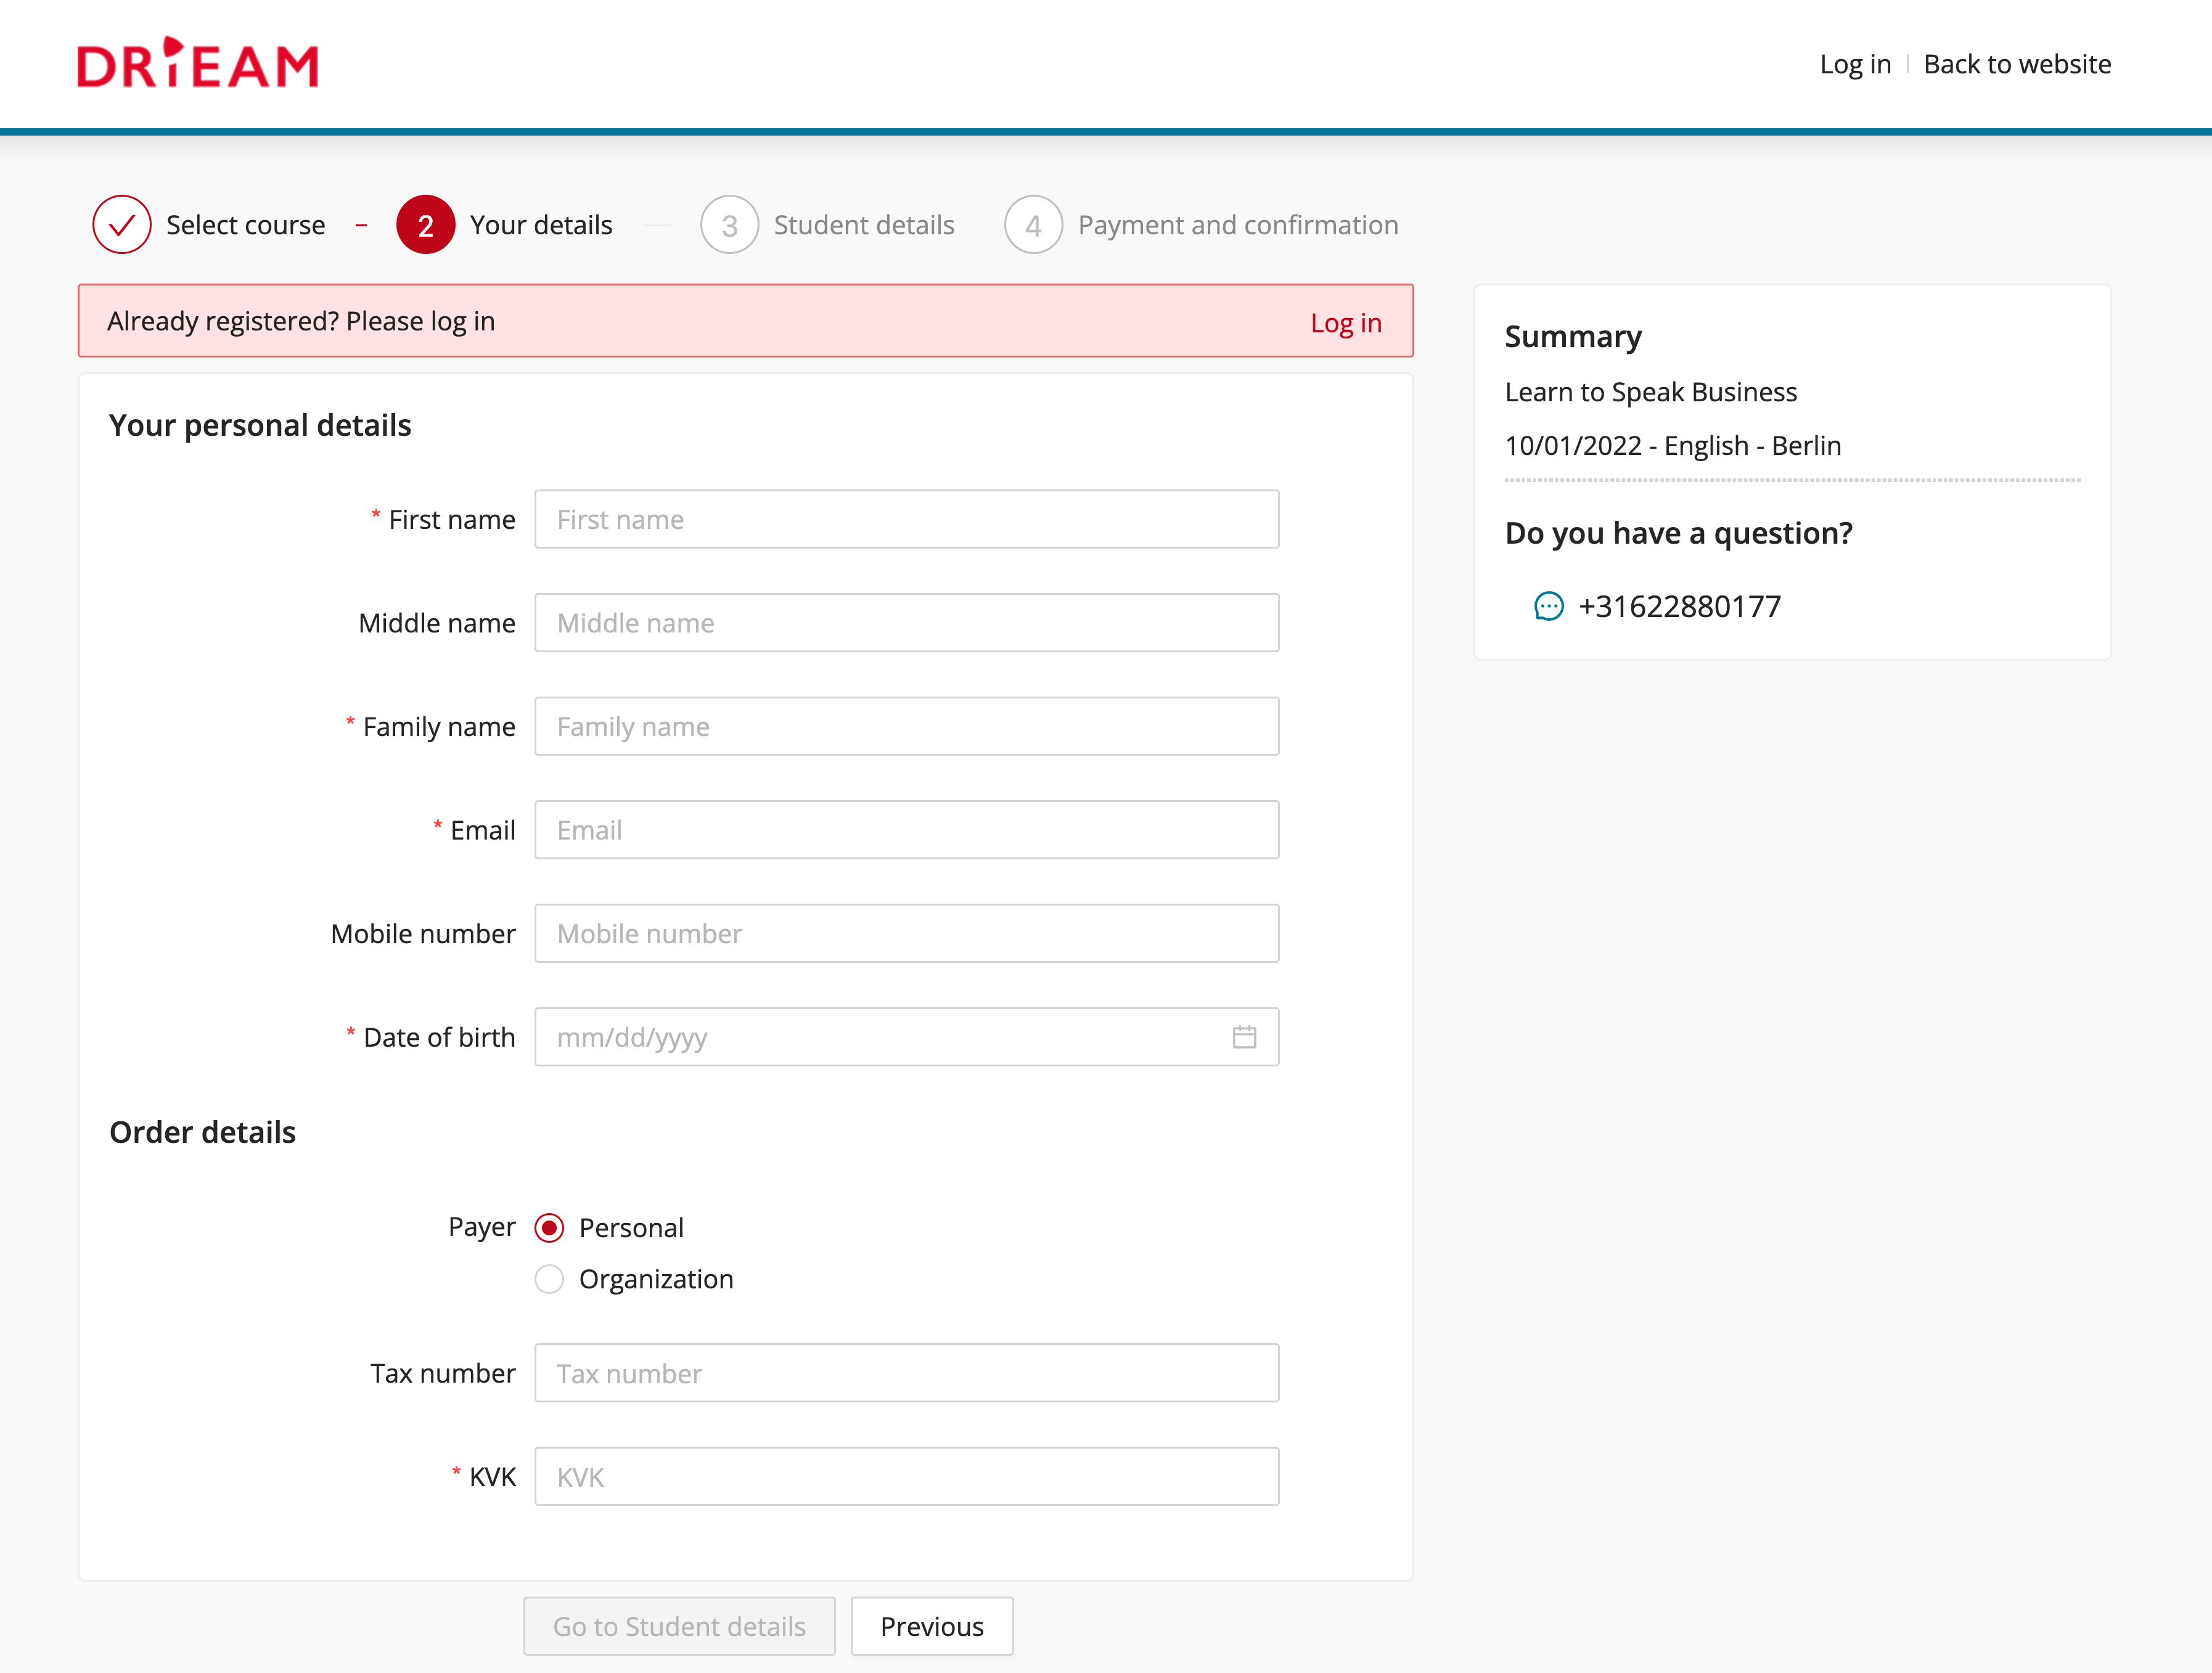The width and height of the screenshot is (2212, 1673).
Task: Click the Select course checkmark step icon
Action: coord(122,225)
